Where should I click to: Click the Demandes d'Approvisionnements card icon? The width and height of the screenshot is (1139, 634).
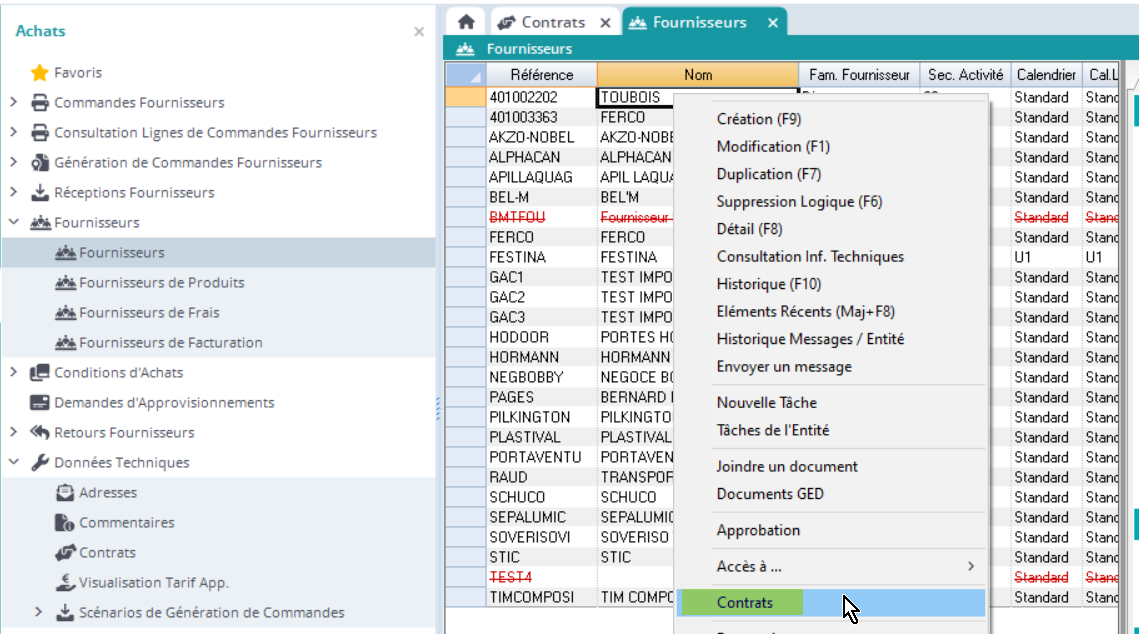click(x=40, y=403)
